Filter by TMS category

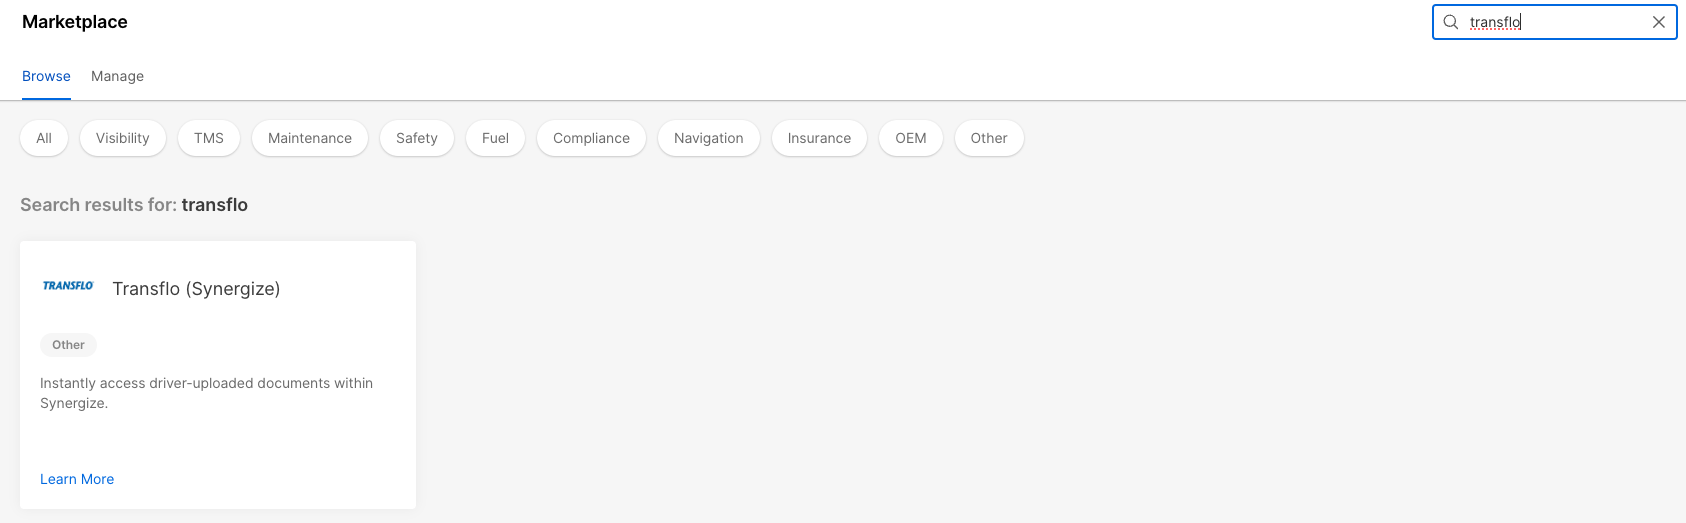click(209, 138)
